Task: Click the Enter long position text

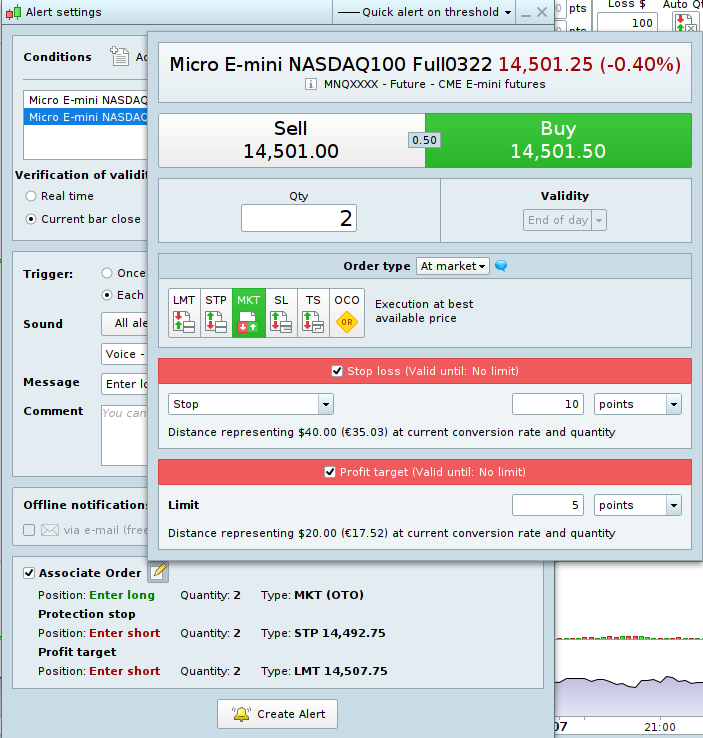Action: [x=122, y=595]
